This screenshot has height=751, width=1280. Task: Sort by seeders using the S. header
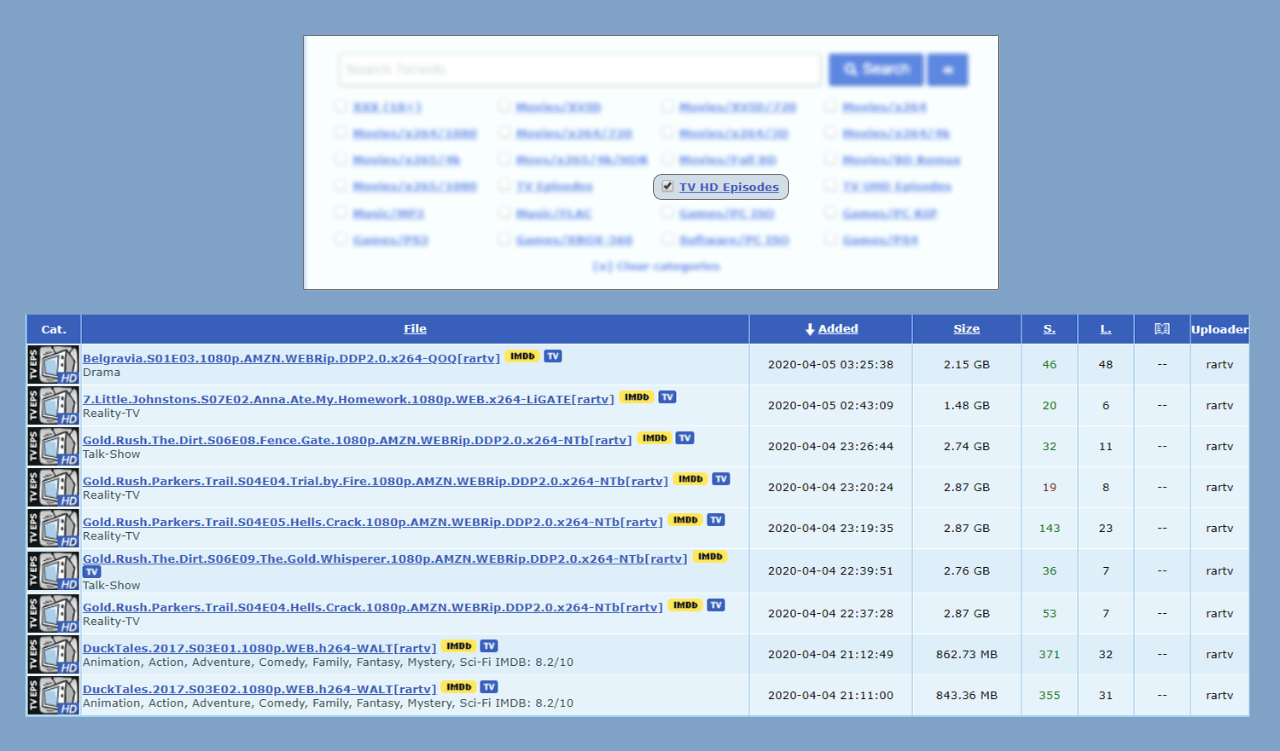pos(1049,329)
